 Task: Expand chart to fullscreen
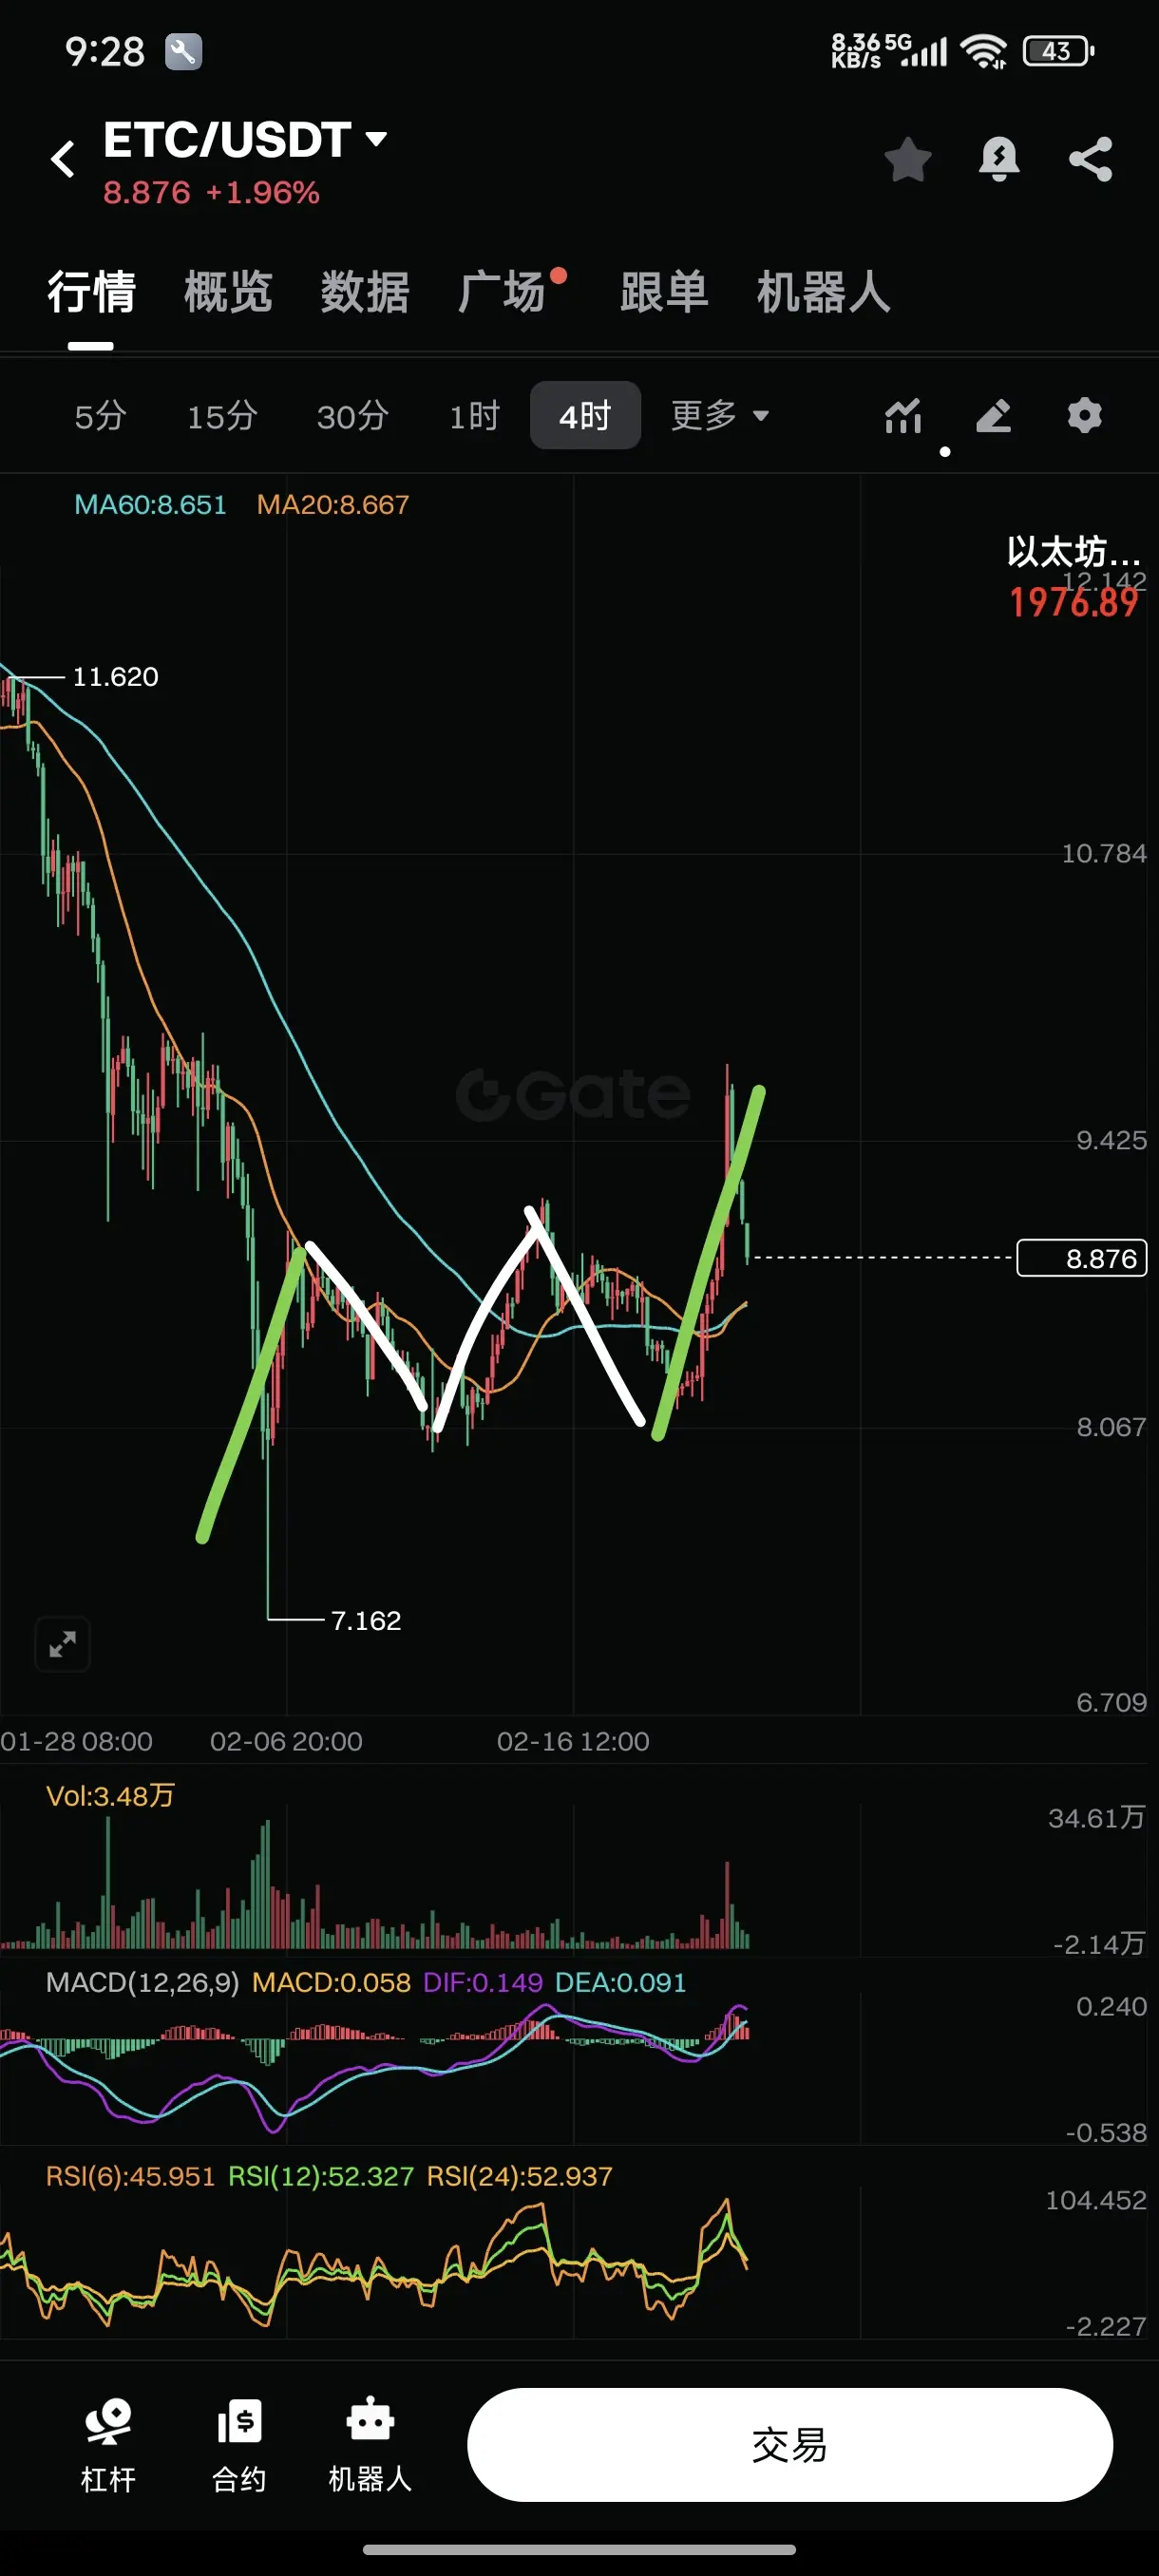point(63,1644)
